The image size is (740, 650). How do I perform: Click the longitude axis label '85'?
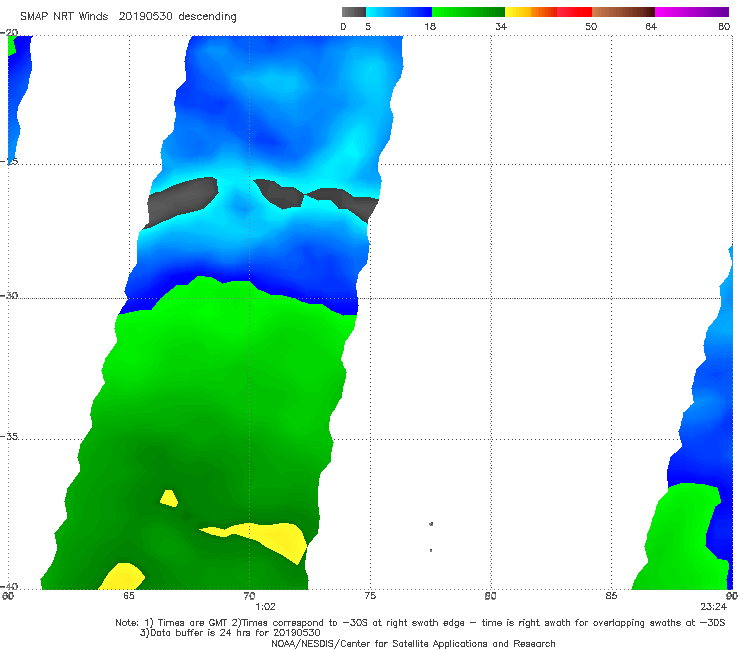pyautogui.click(x=611, y=596)
